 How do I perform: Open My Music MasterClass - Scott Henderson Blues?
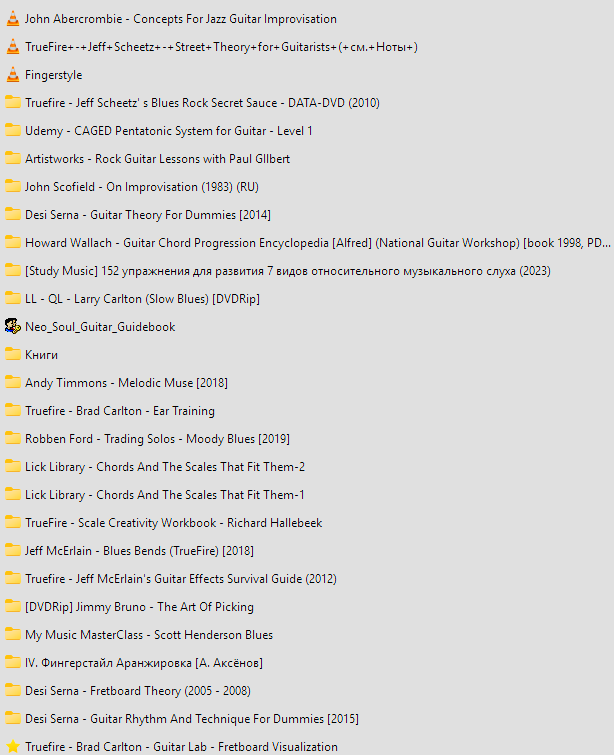(149, 635)
